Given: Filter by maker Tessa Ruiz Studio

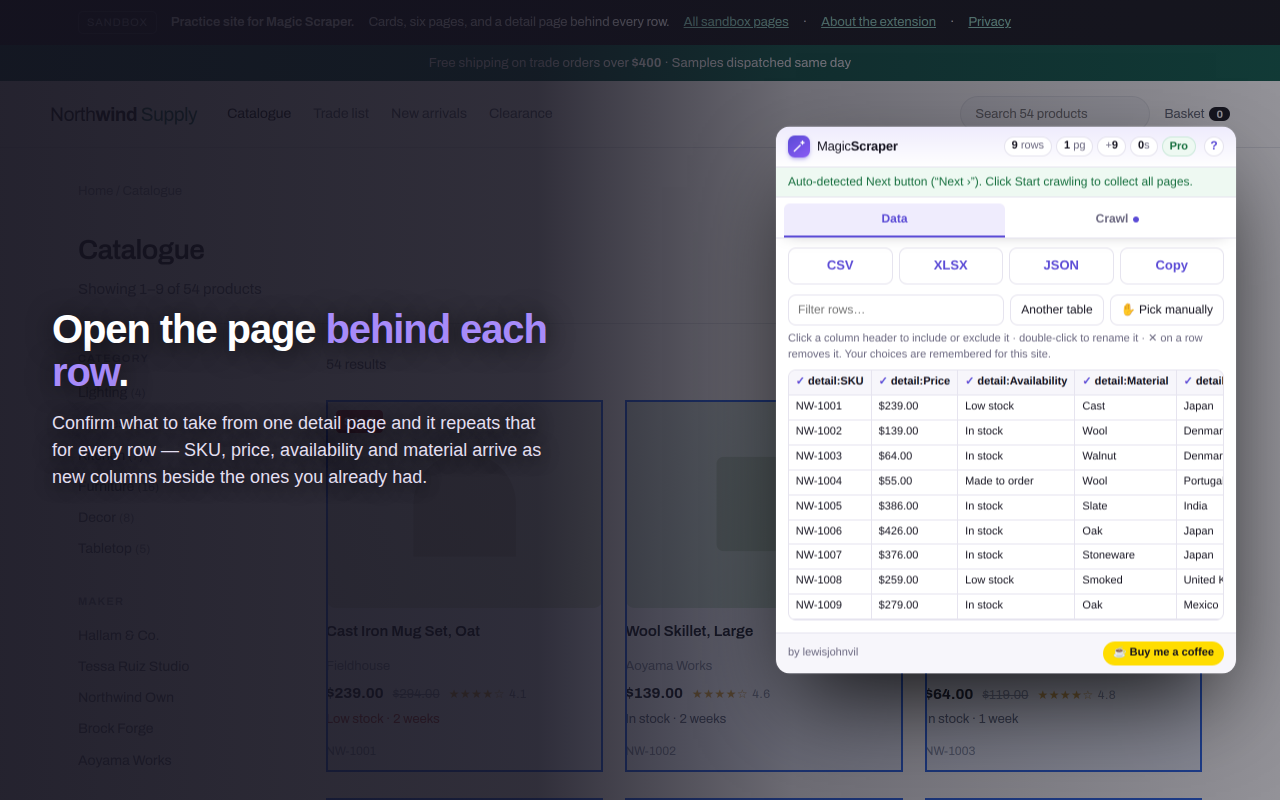Looking at the screenshot, I should (x=134, y=667).
